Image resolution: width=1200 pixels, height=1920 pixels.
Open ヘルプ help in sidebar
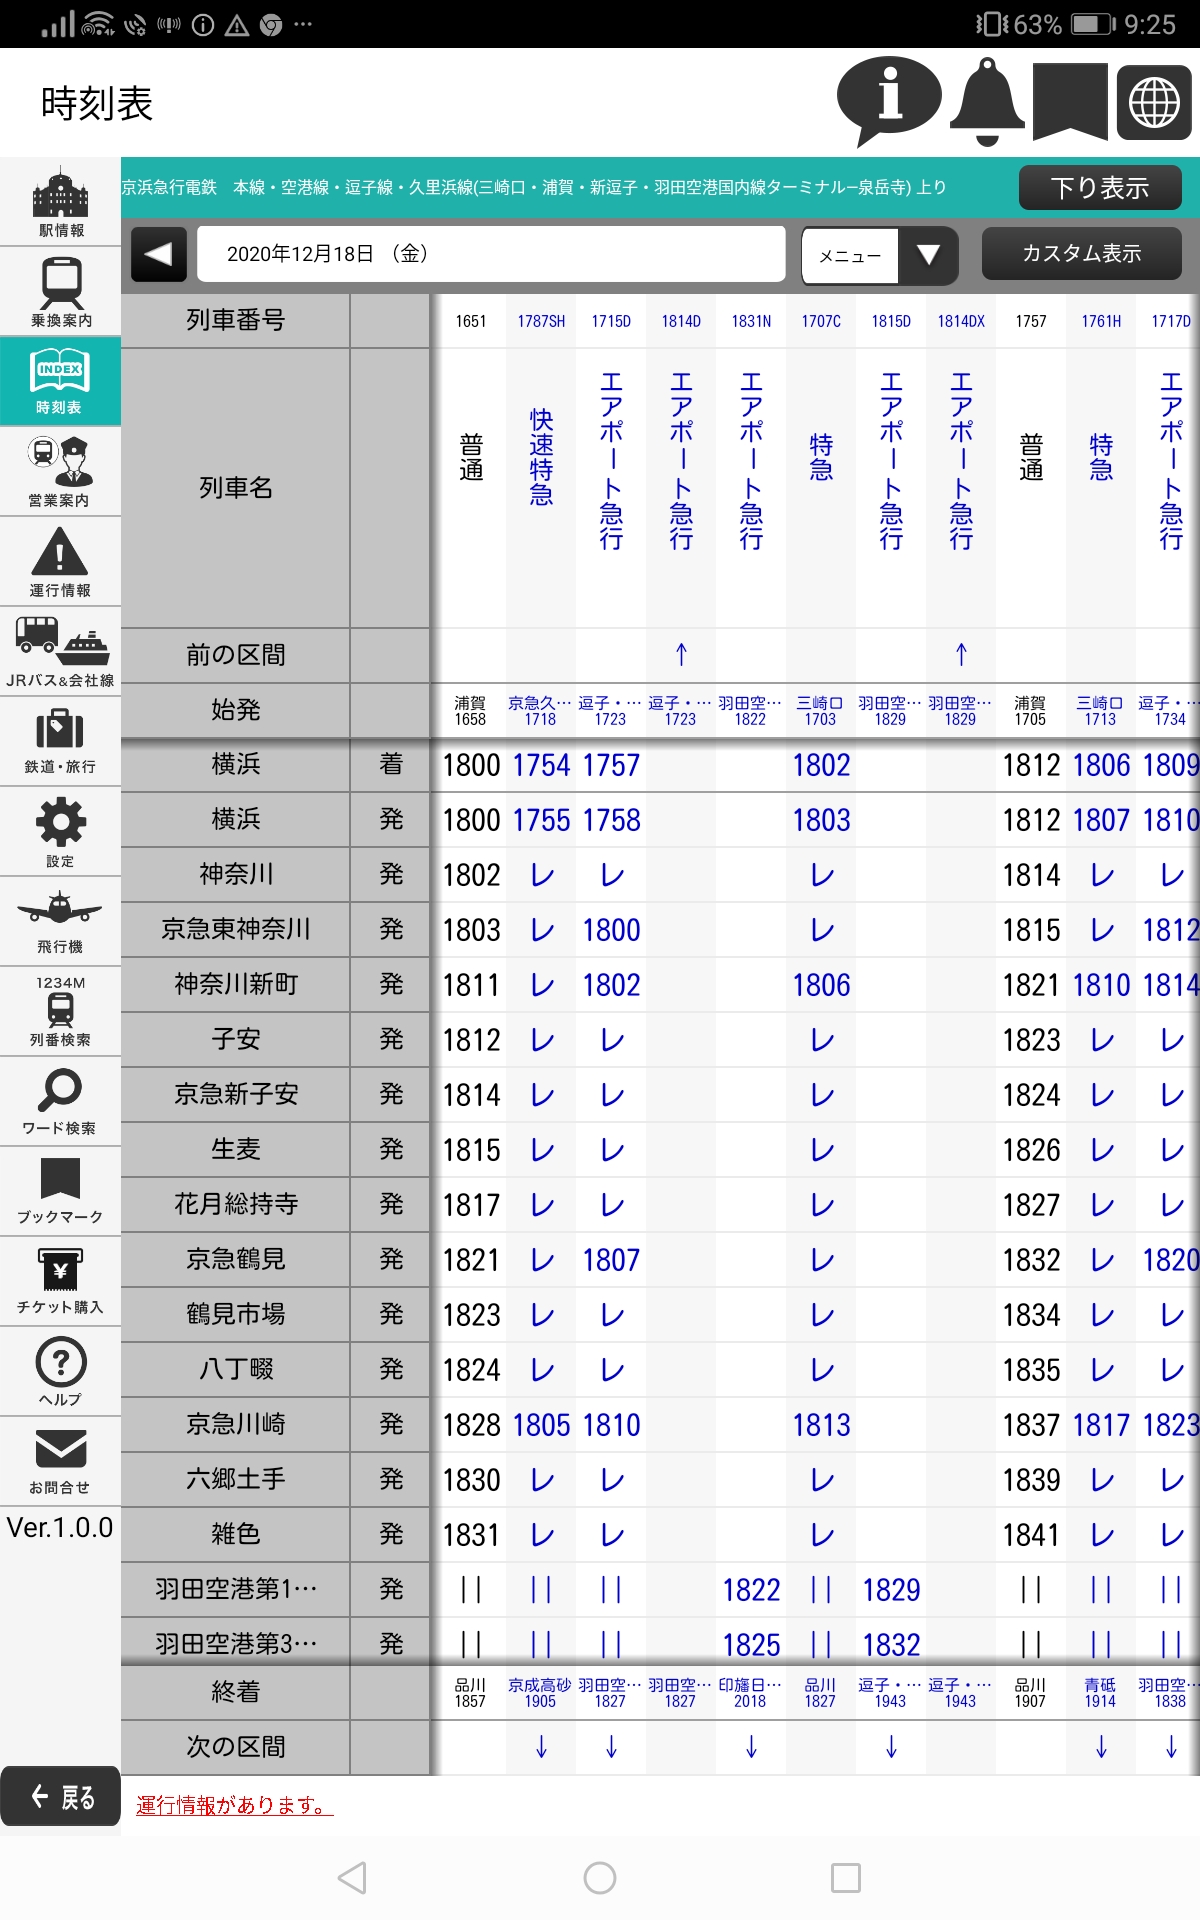[x=60, y=1371]
